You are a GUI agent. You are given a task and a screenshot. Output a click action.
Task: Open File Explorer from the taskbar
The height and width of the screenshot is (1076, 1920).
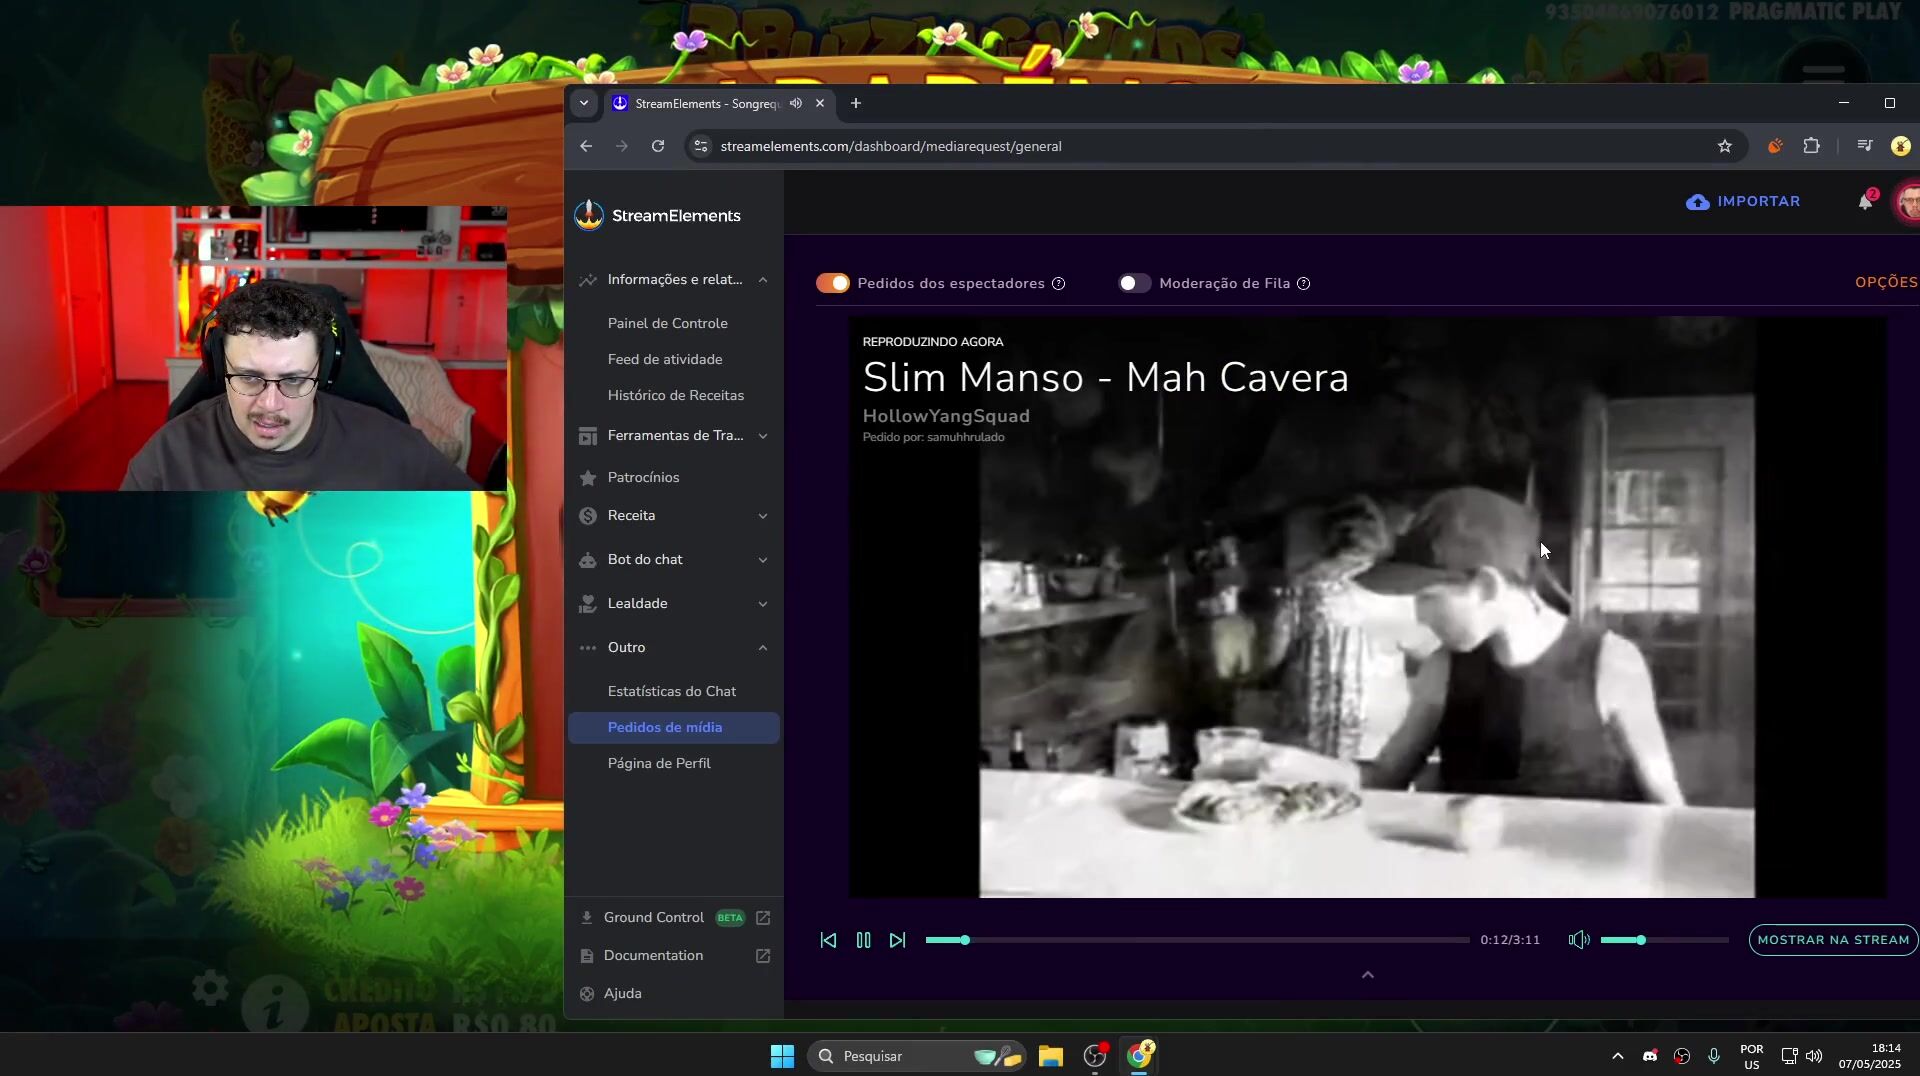[x=1050, y=1056]
